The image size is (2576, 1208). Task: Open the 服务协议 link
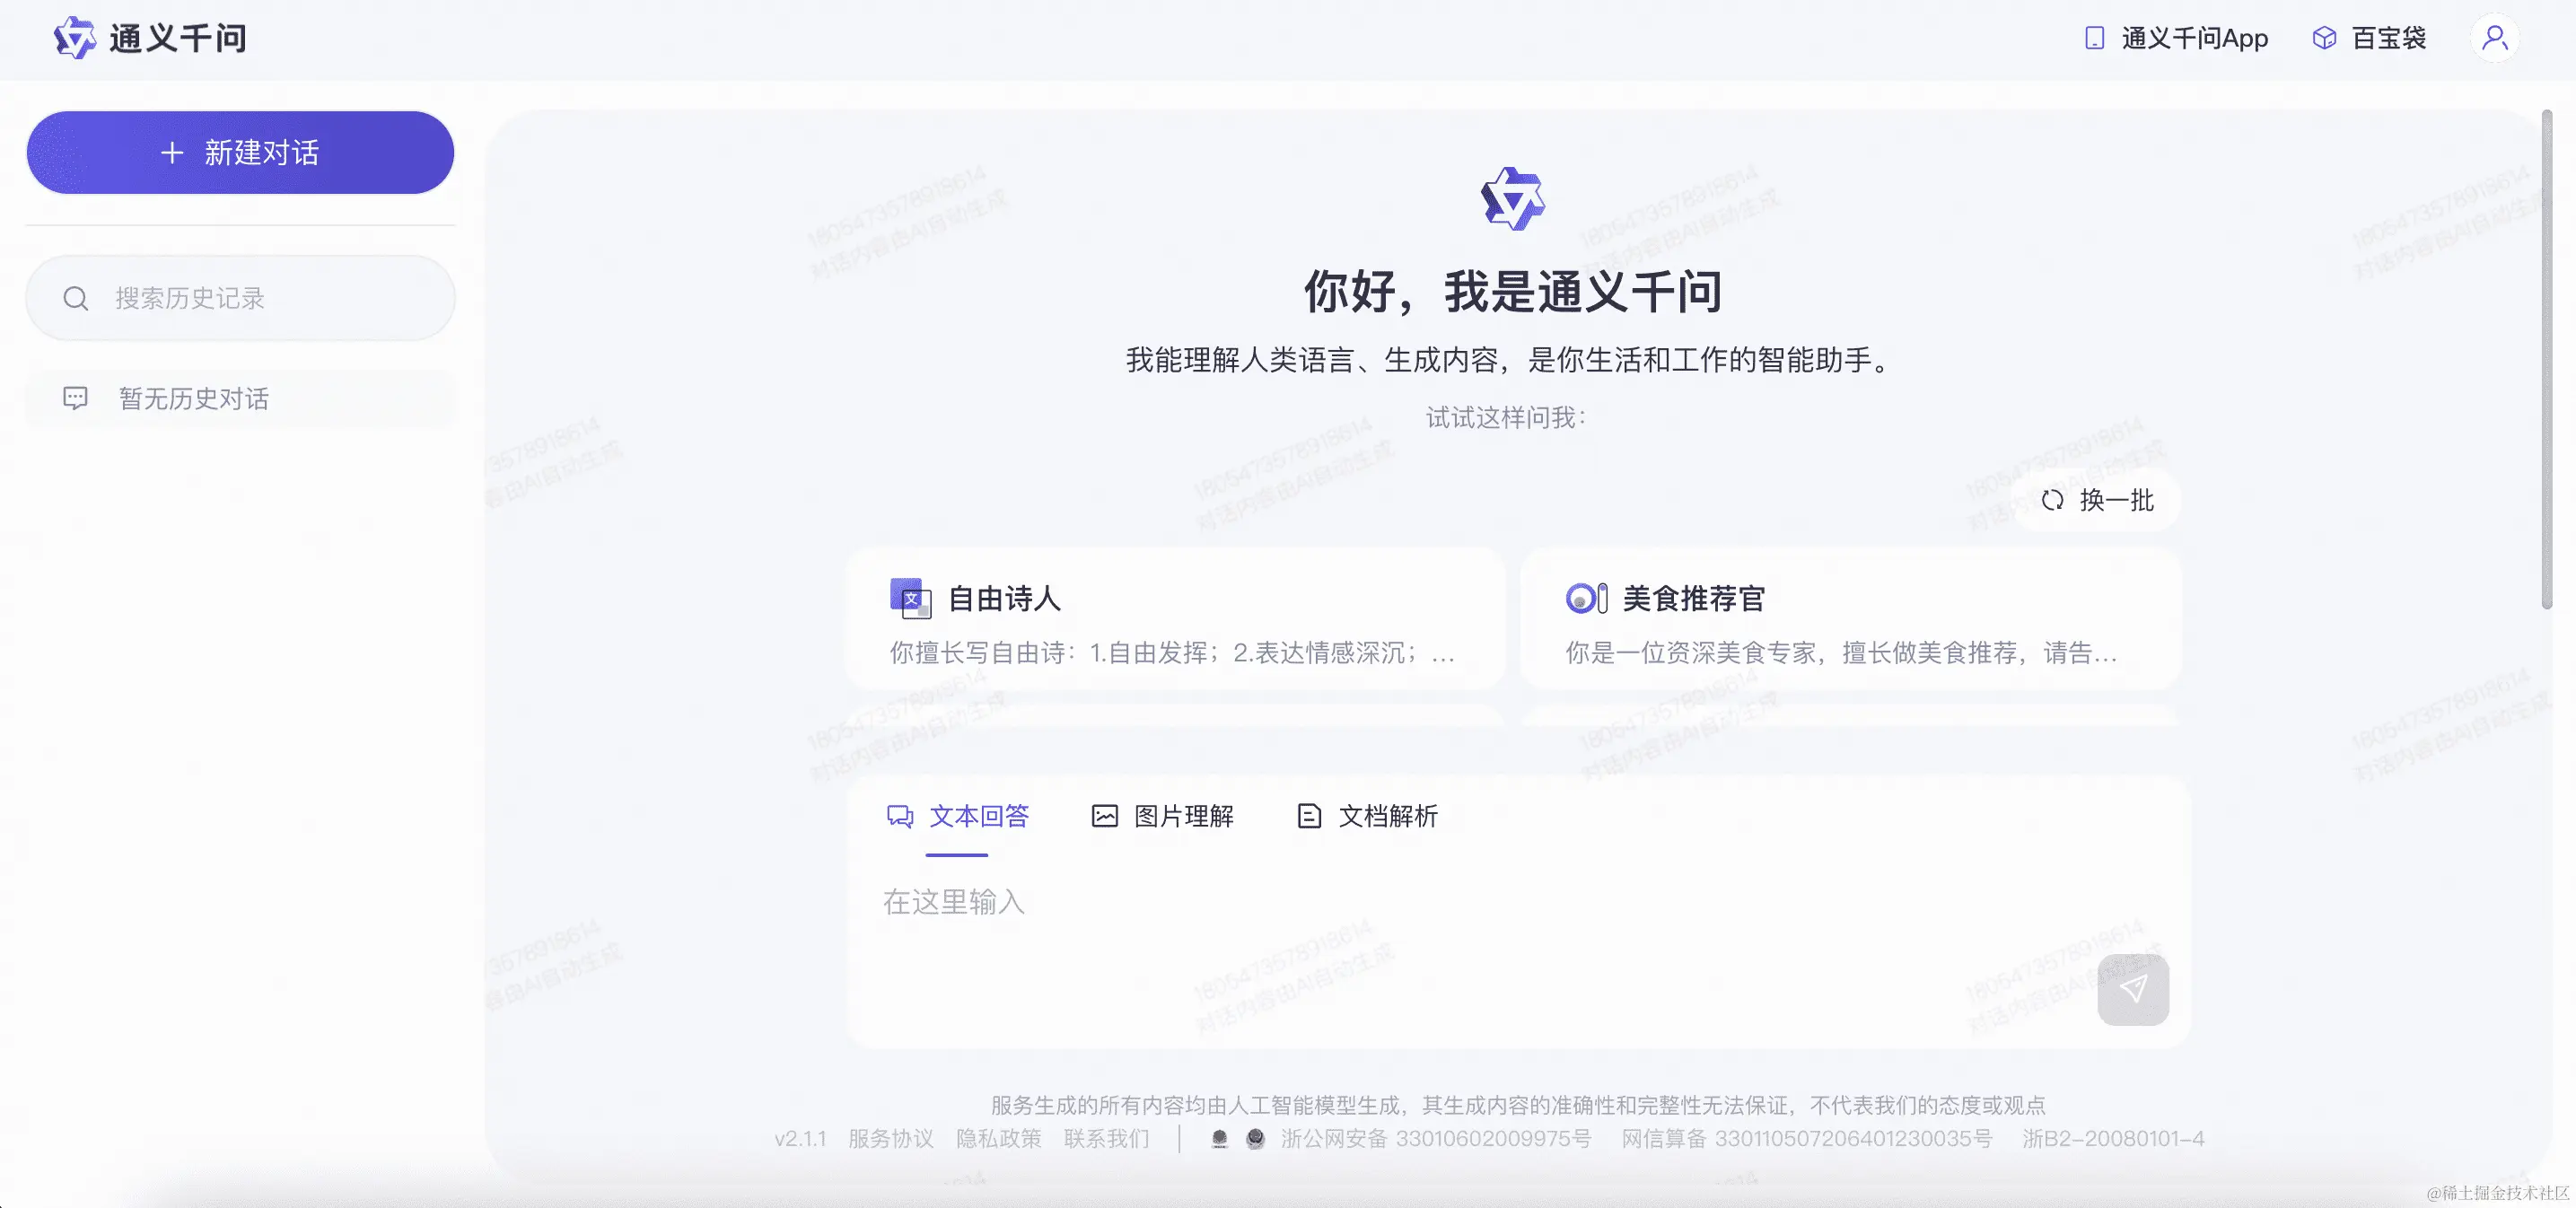(890, 1138)
